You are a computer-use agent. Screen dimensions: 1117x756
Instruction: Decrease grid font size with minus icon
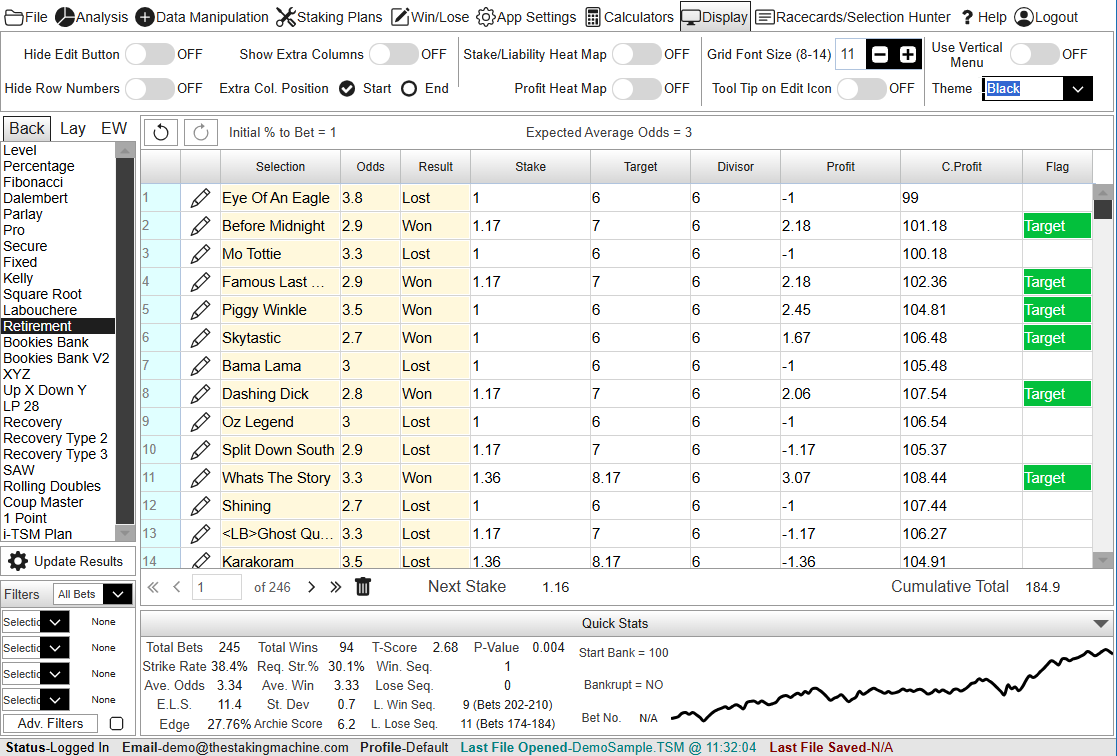click(x=880, y=55)
